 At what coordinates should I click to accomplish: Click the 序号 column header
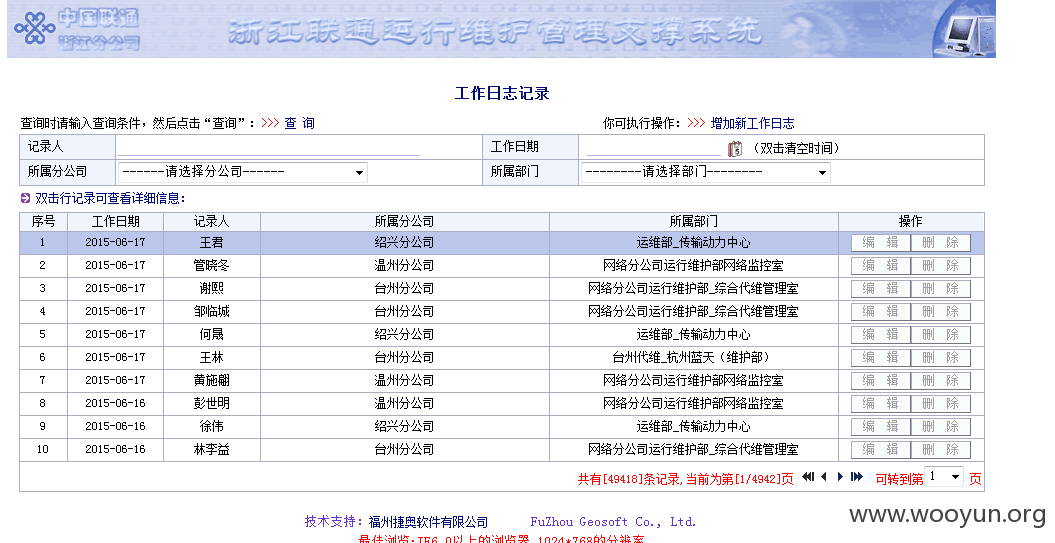click(x=43, y=221)
